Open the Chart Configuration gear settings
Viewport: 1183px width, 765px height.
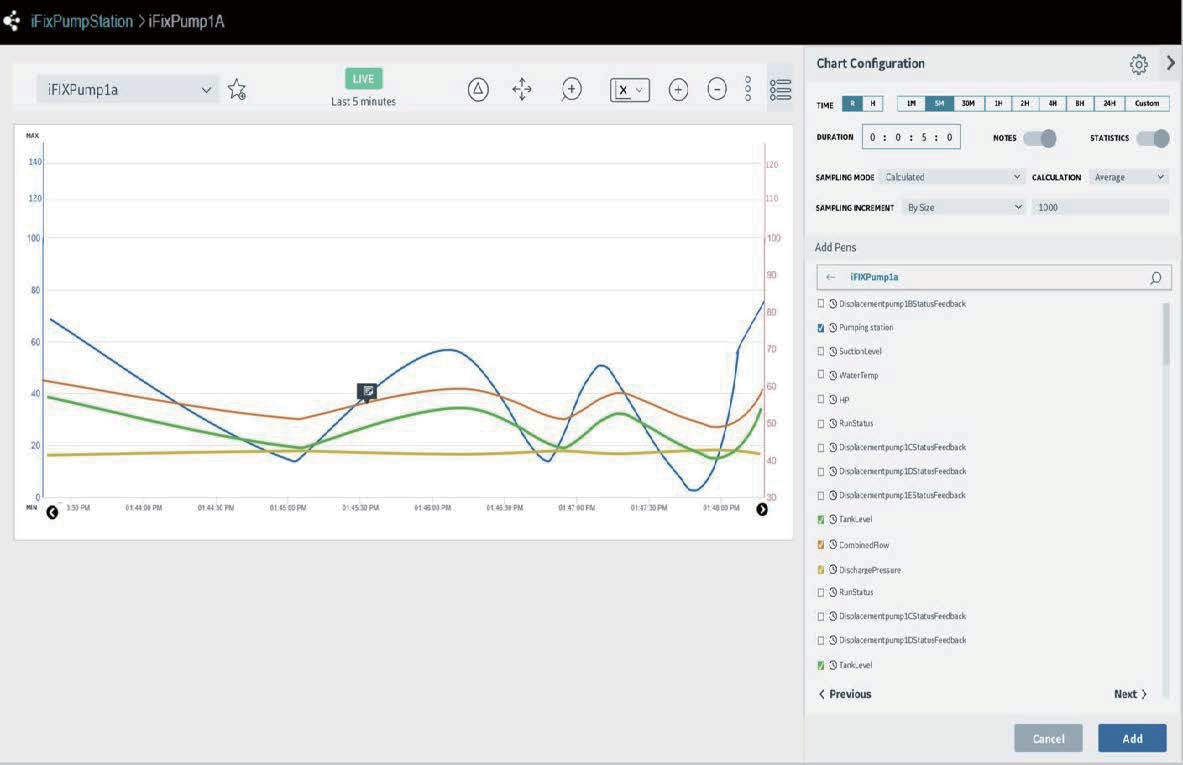[x=1138, y=65]
